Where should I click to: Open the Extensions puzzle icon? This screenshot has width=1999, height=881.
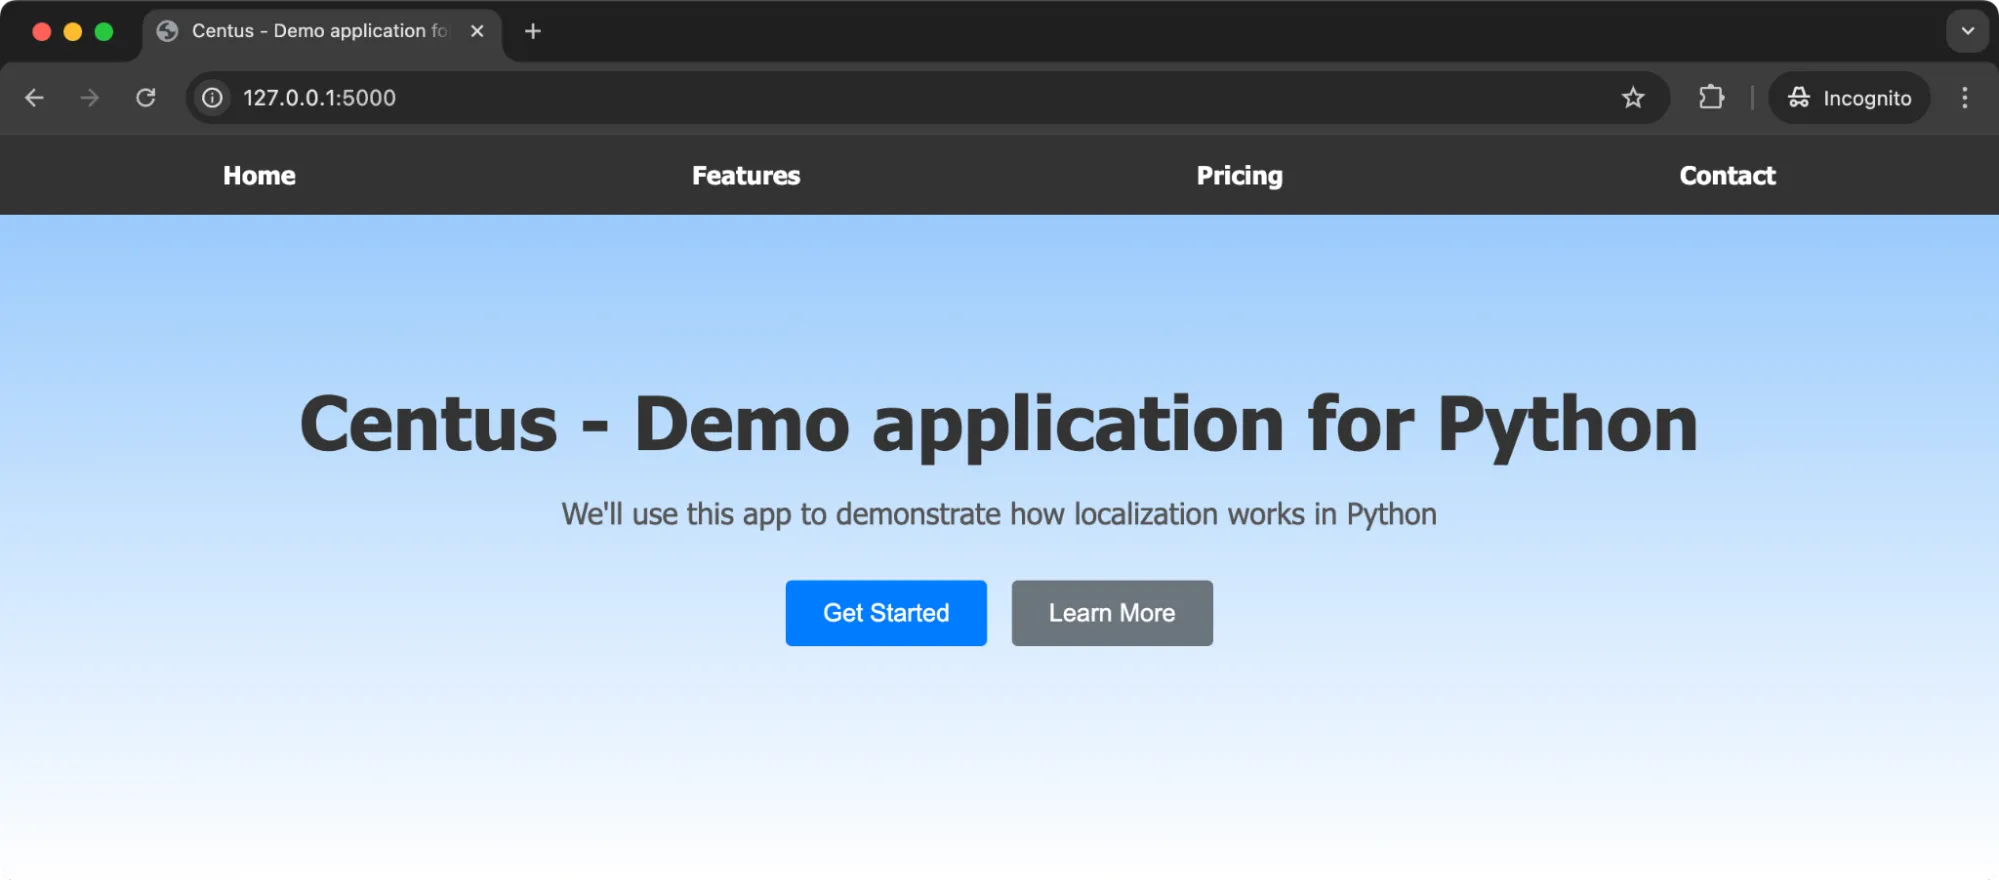[1711, 98]
